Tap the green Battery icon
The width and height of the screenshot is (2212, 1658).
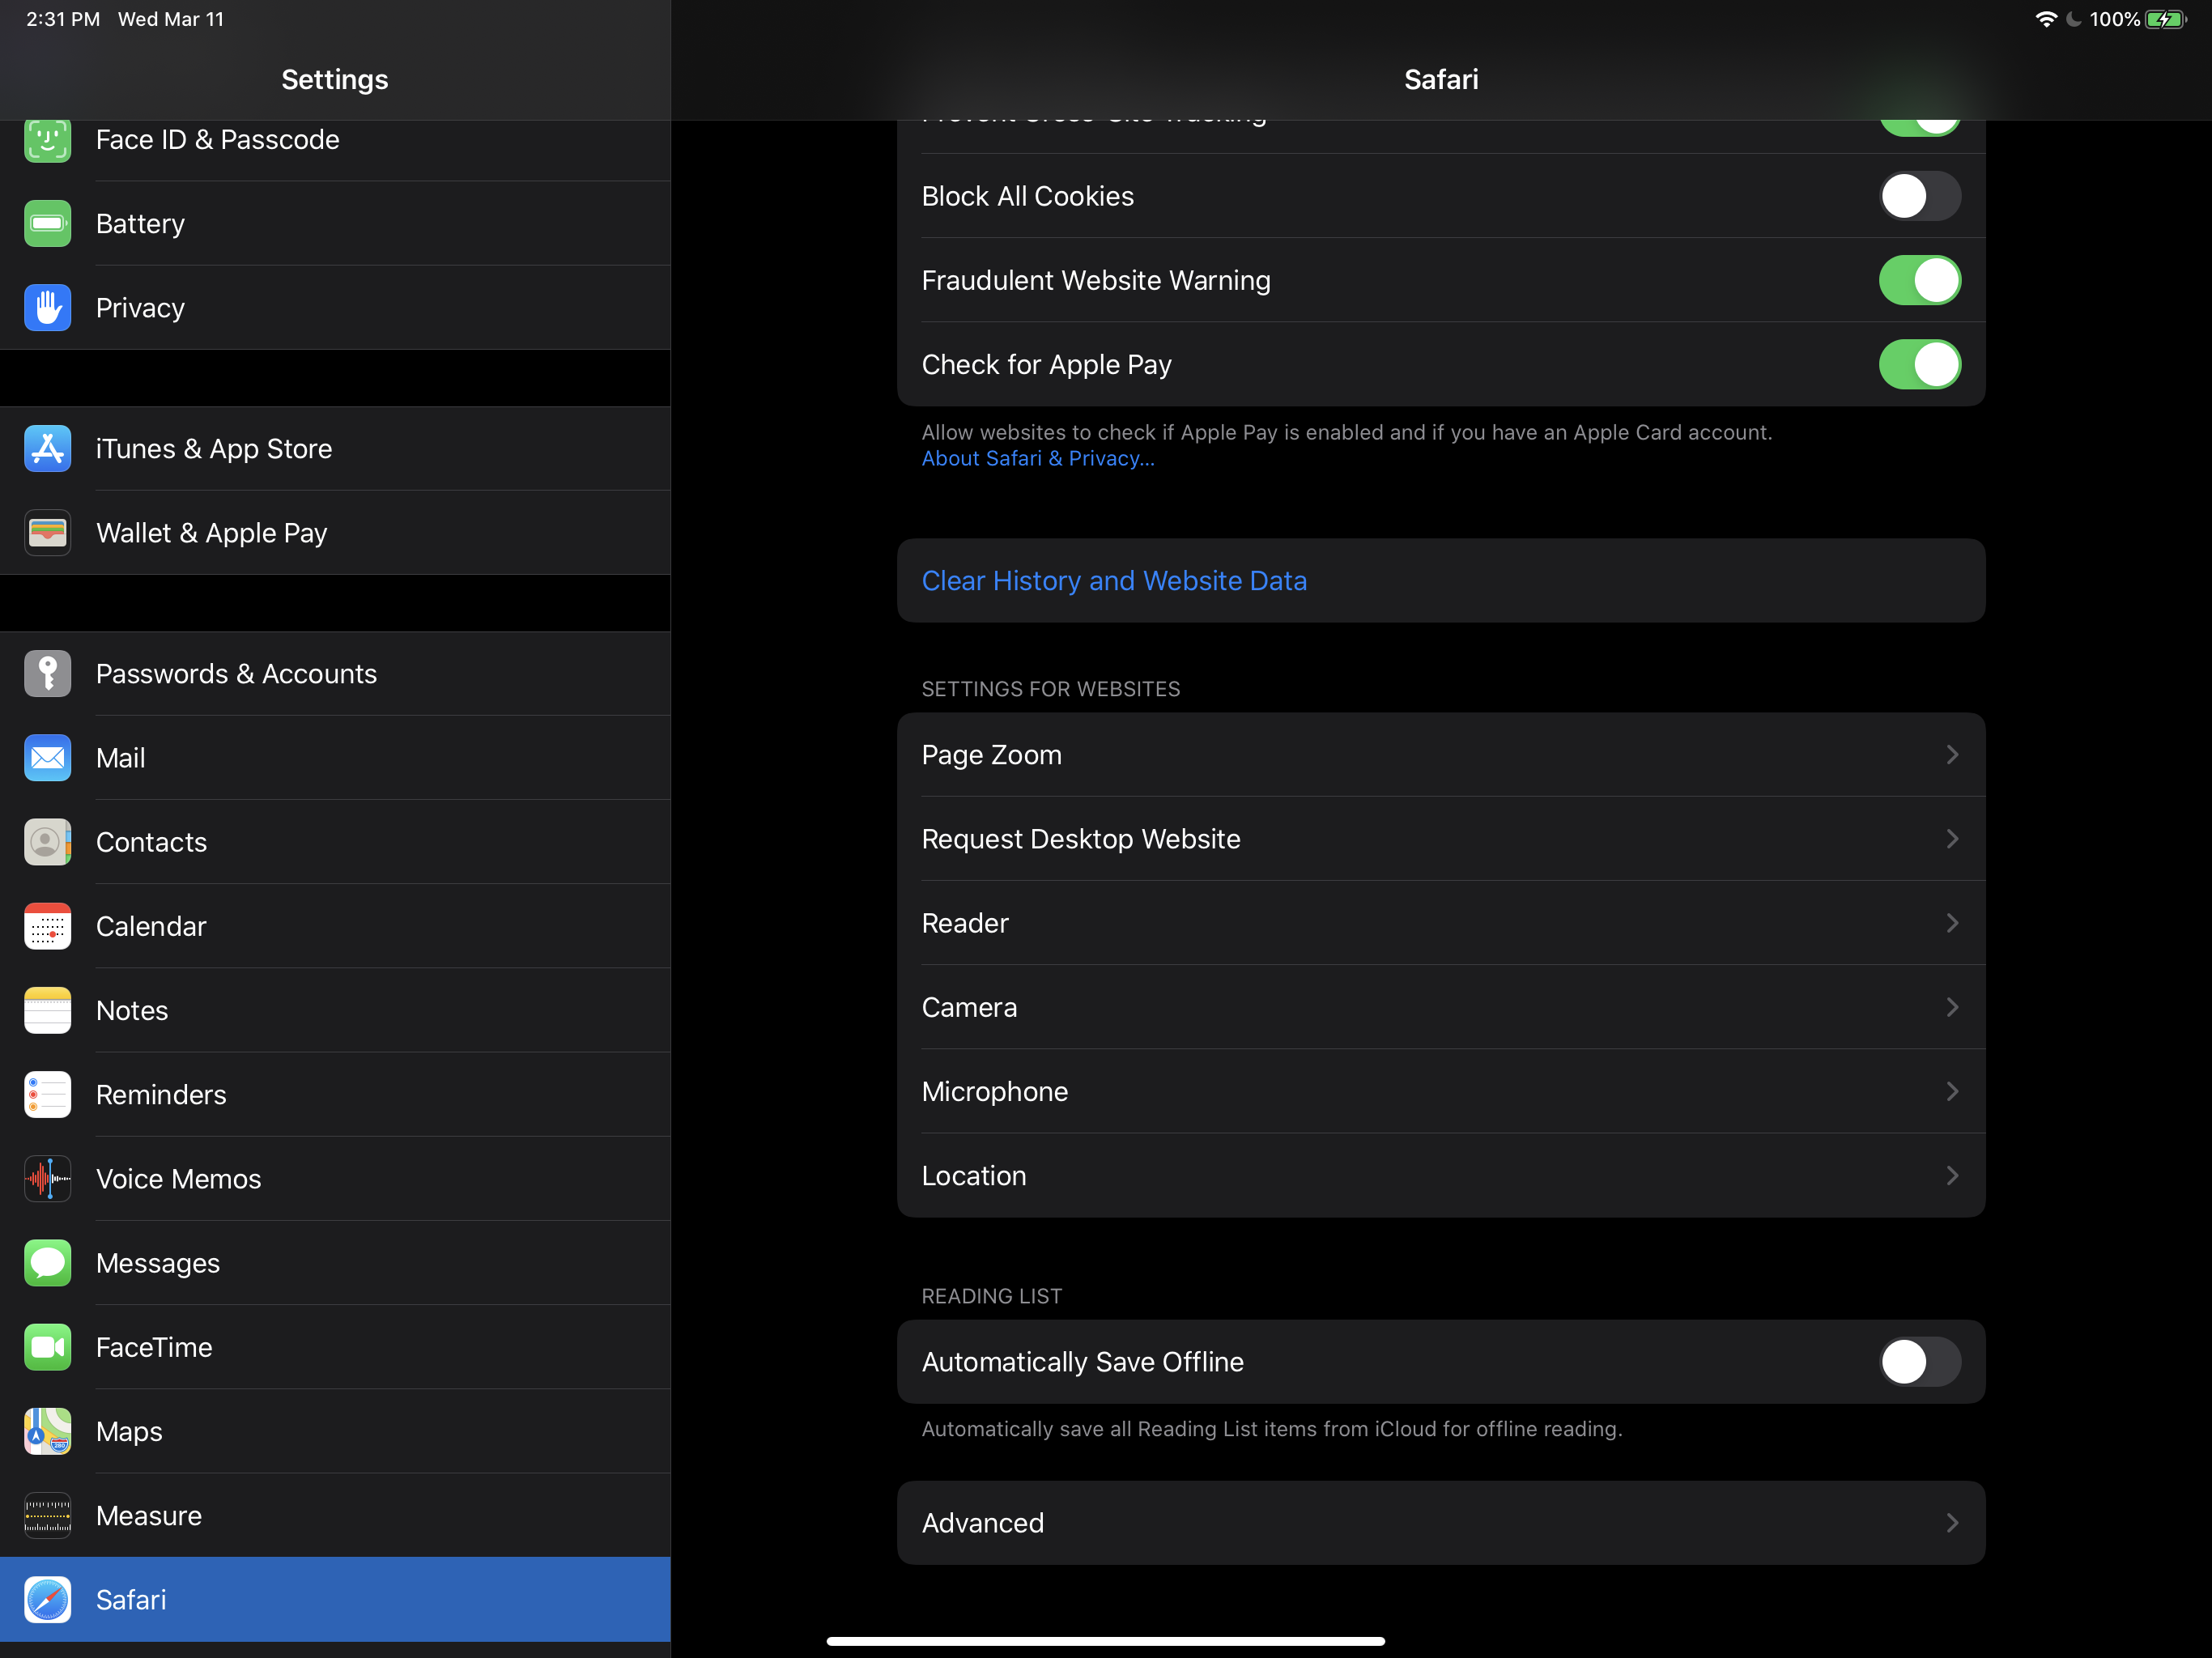(47, 223)
